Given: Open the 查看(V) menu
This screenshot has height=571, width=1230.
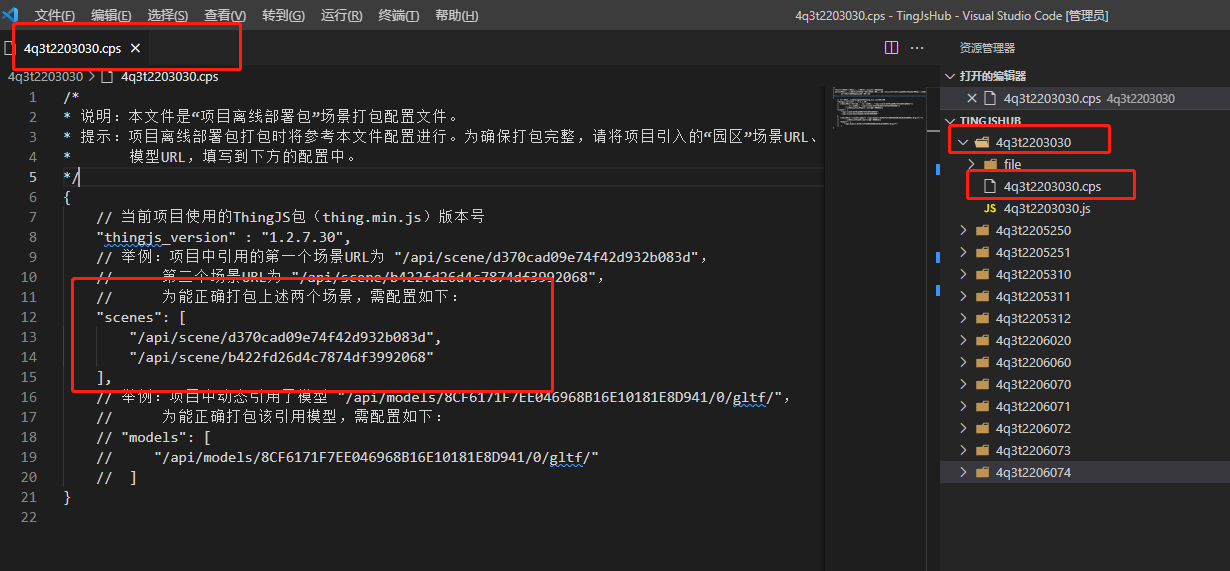Looking at the screenshot, I should tap(225, 15).
